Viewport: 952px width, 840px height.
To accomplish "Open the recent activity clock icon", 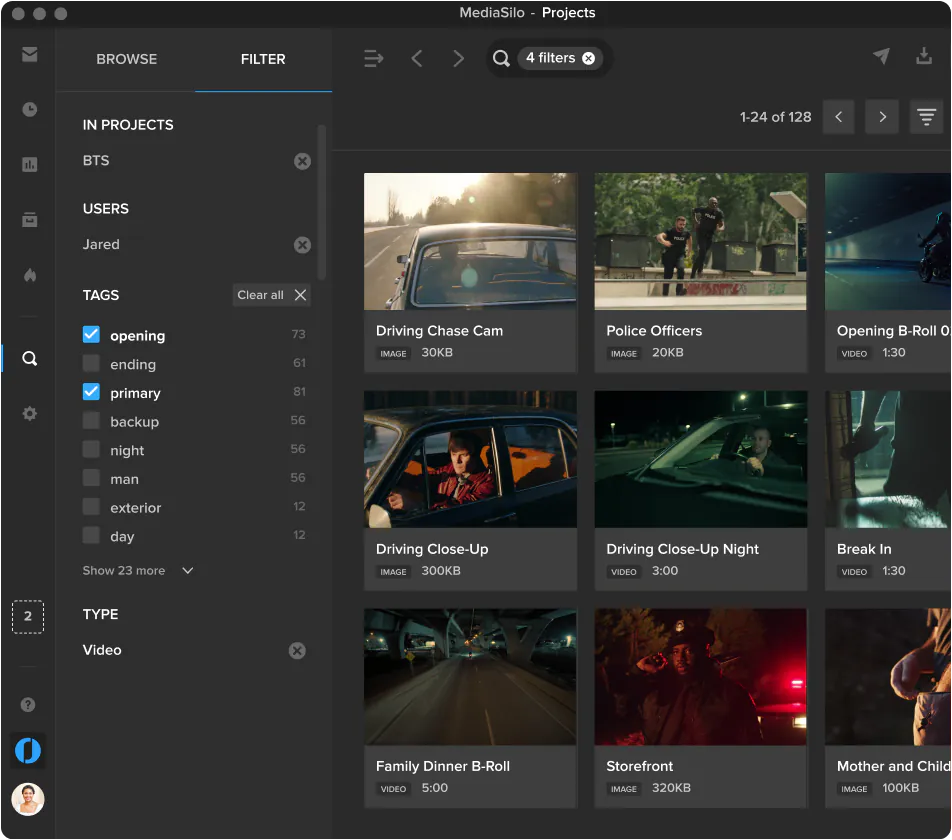I will coord(29,110).
